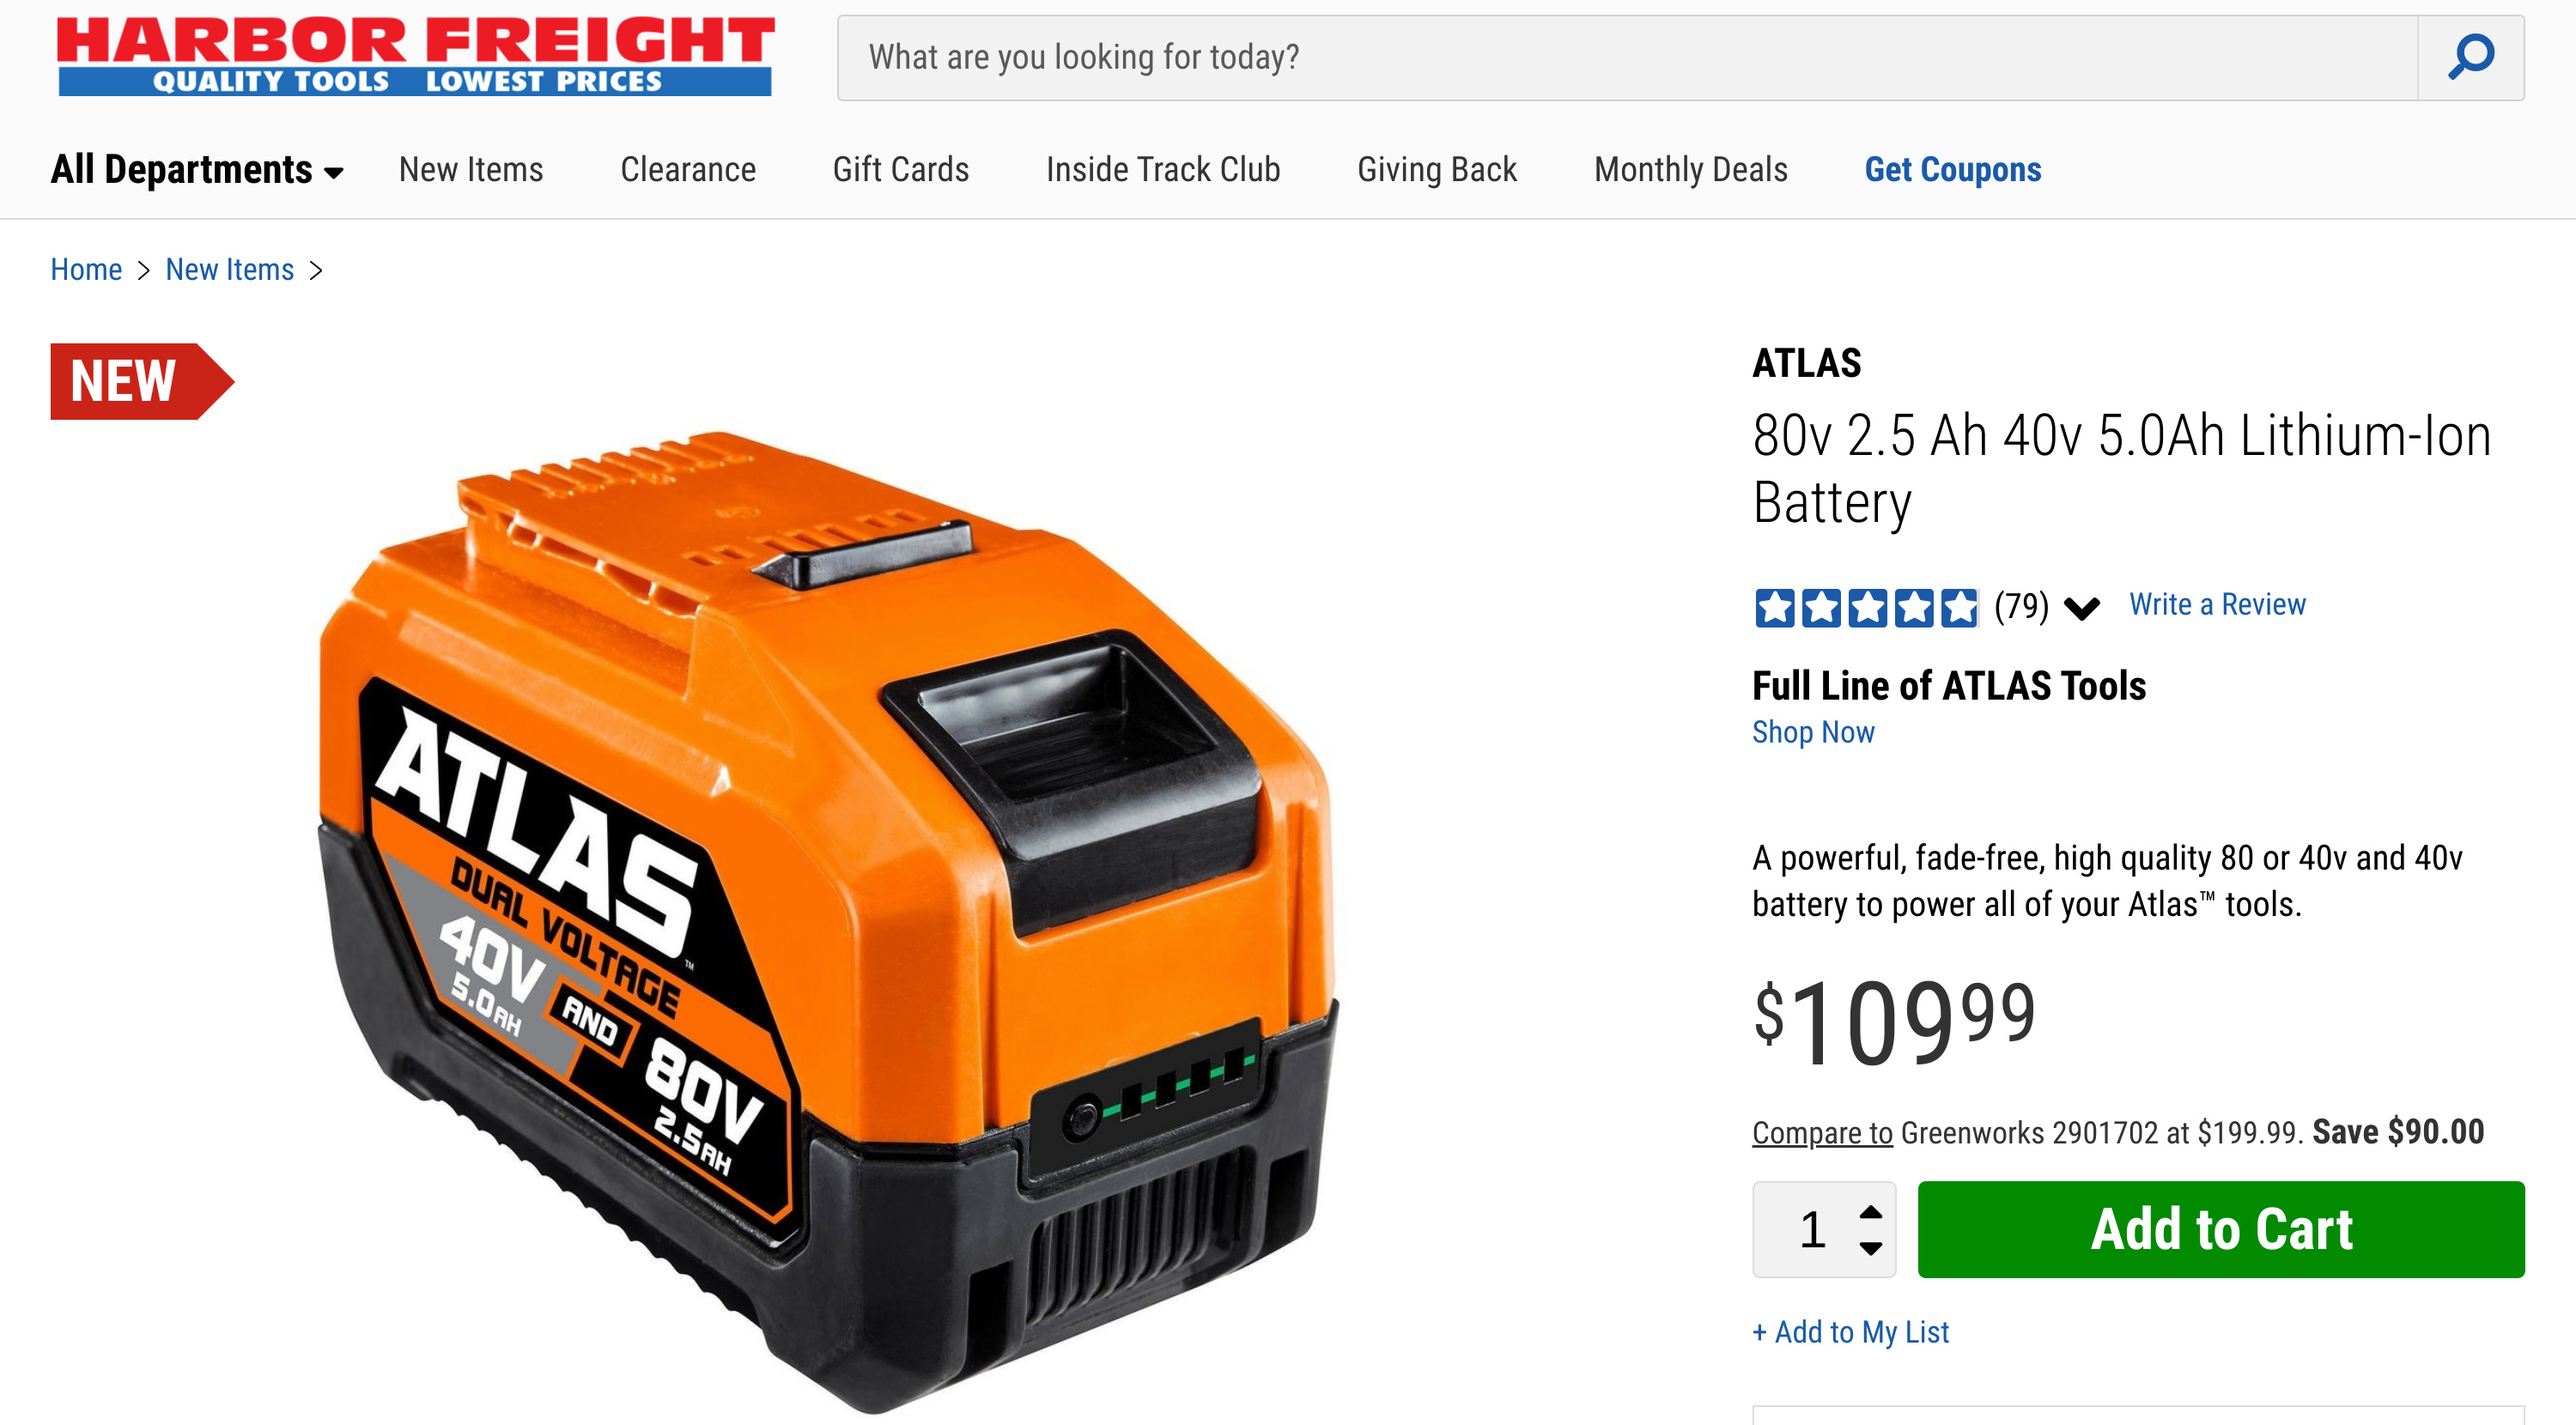Open the Gift Cards page
2576x1425 pixels.
(901, 169)
